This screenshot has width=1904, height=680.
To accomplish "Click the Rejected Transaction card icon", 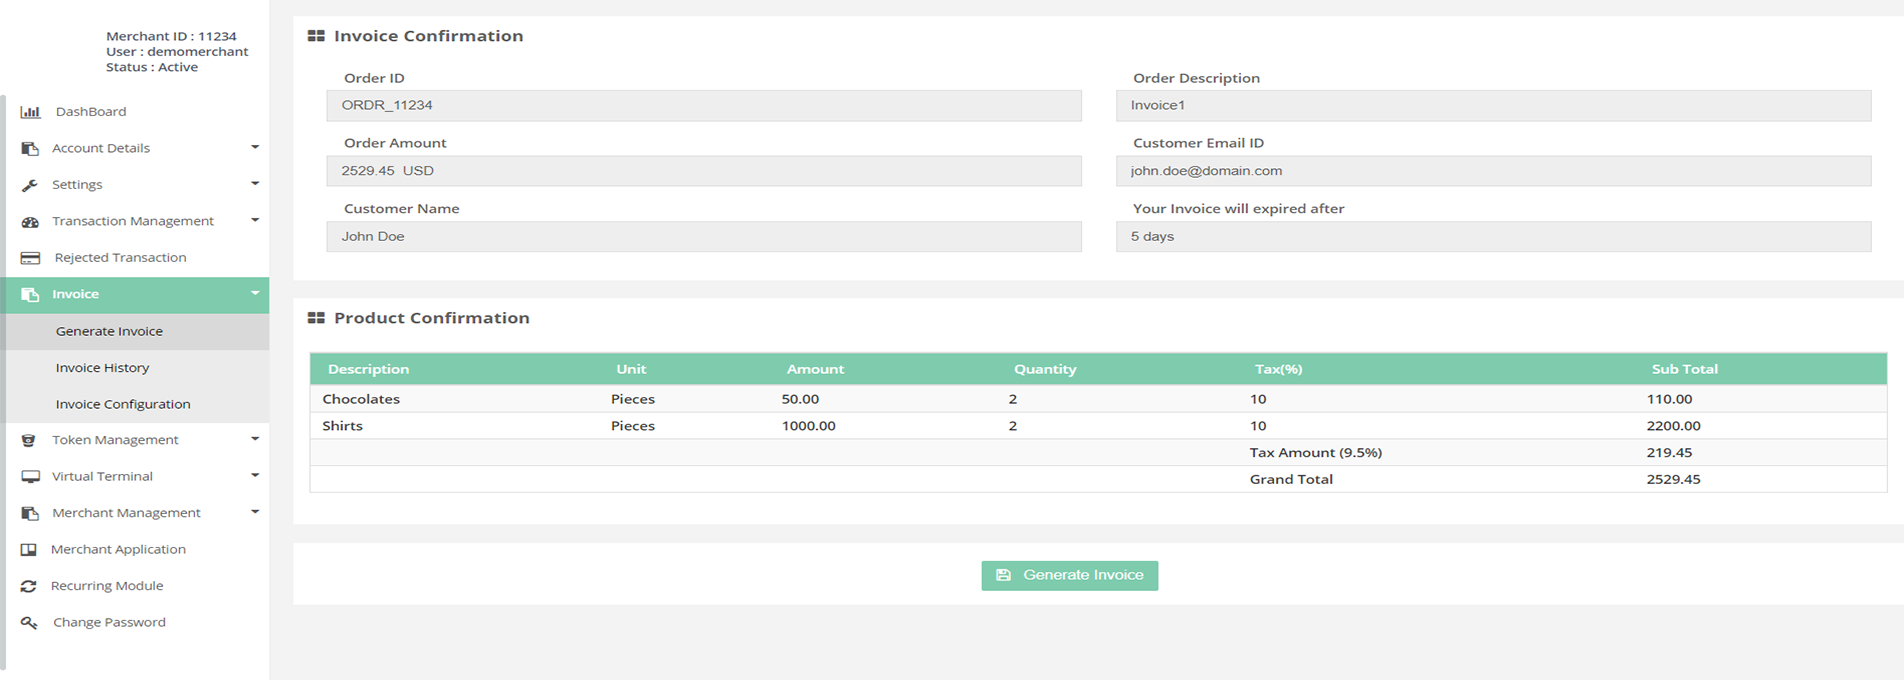I will (x=30, y=258).
